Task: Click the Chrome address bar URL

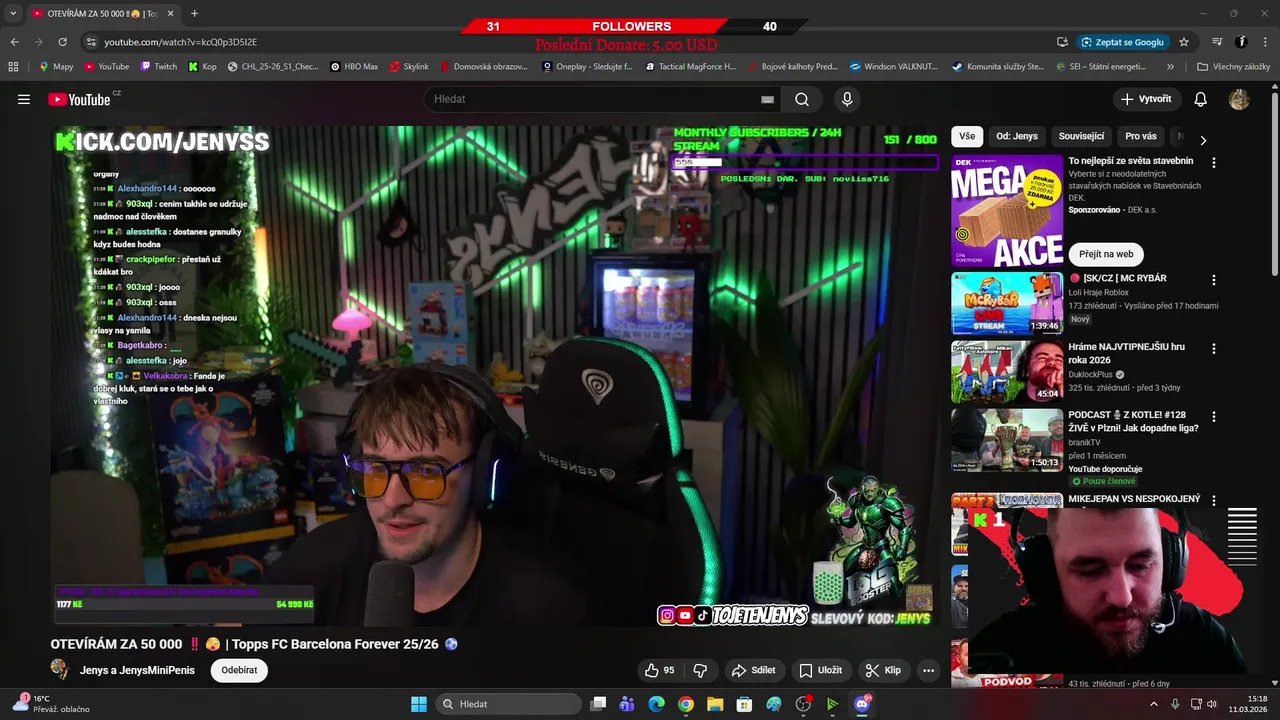Action: 180,42
